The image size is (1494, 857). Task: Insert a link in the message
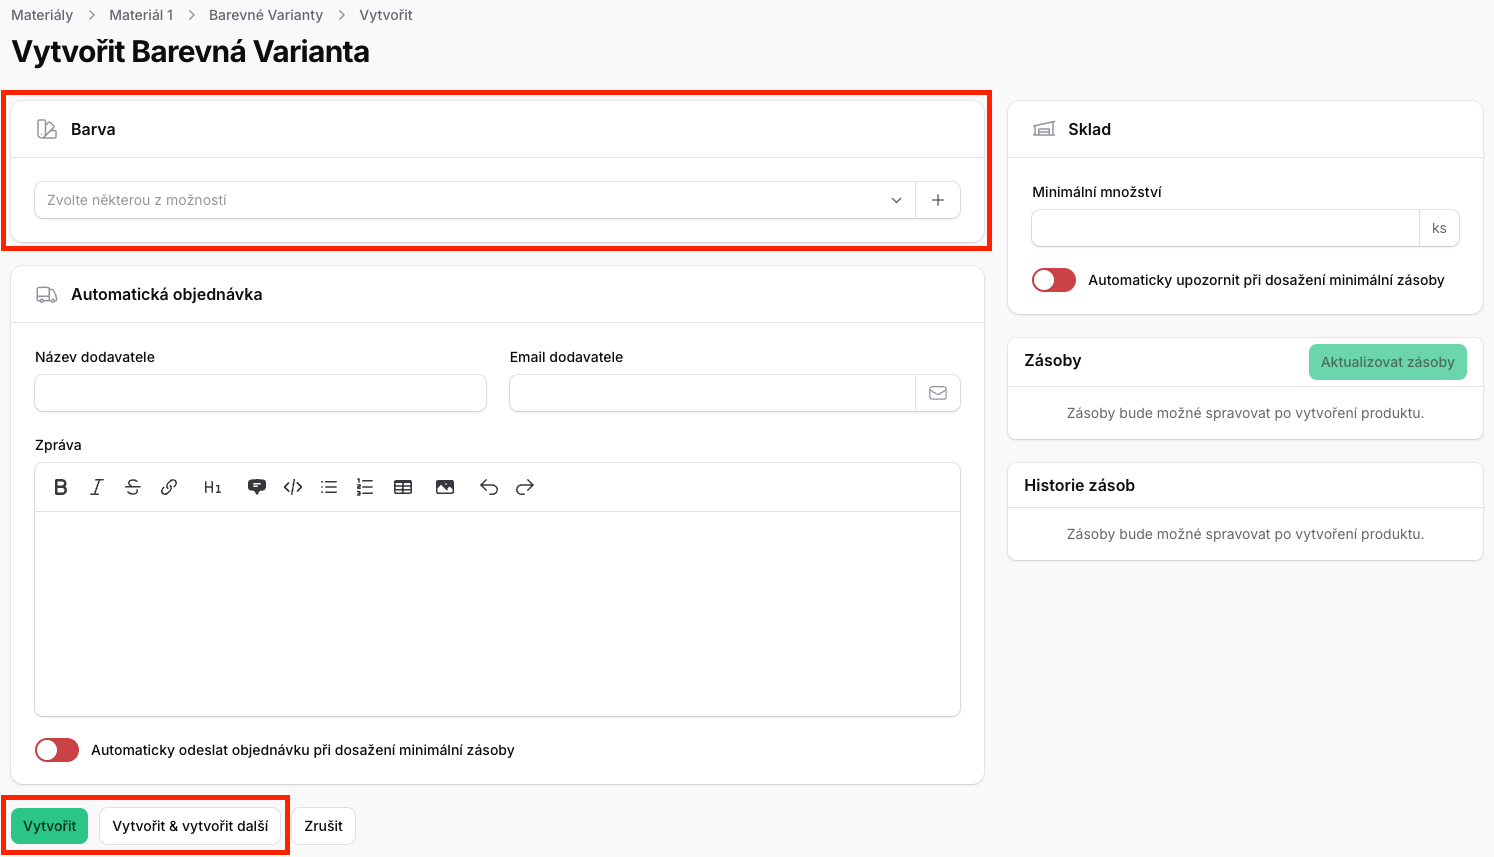(x=169, y=487)
